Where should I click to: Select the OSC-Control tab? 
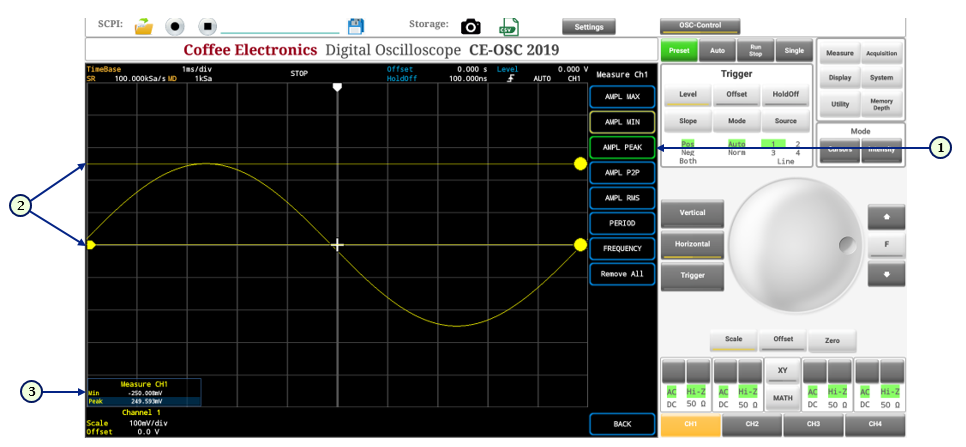click(x=700, y=25)
